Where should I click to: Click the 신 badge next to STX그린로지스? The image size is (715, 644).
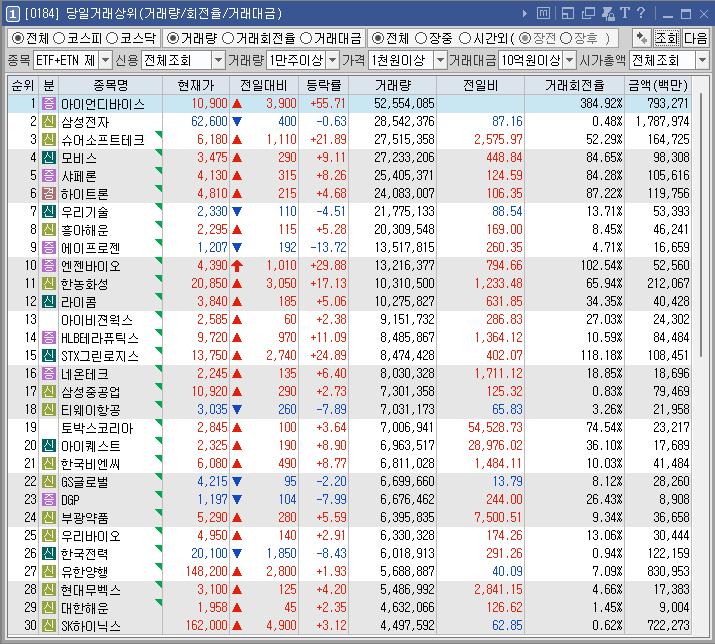49,355
